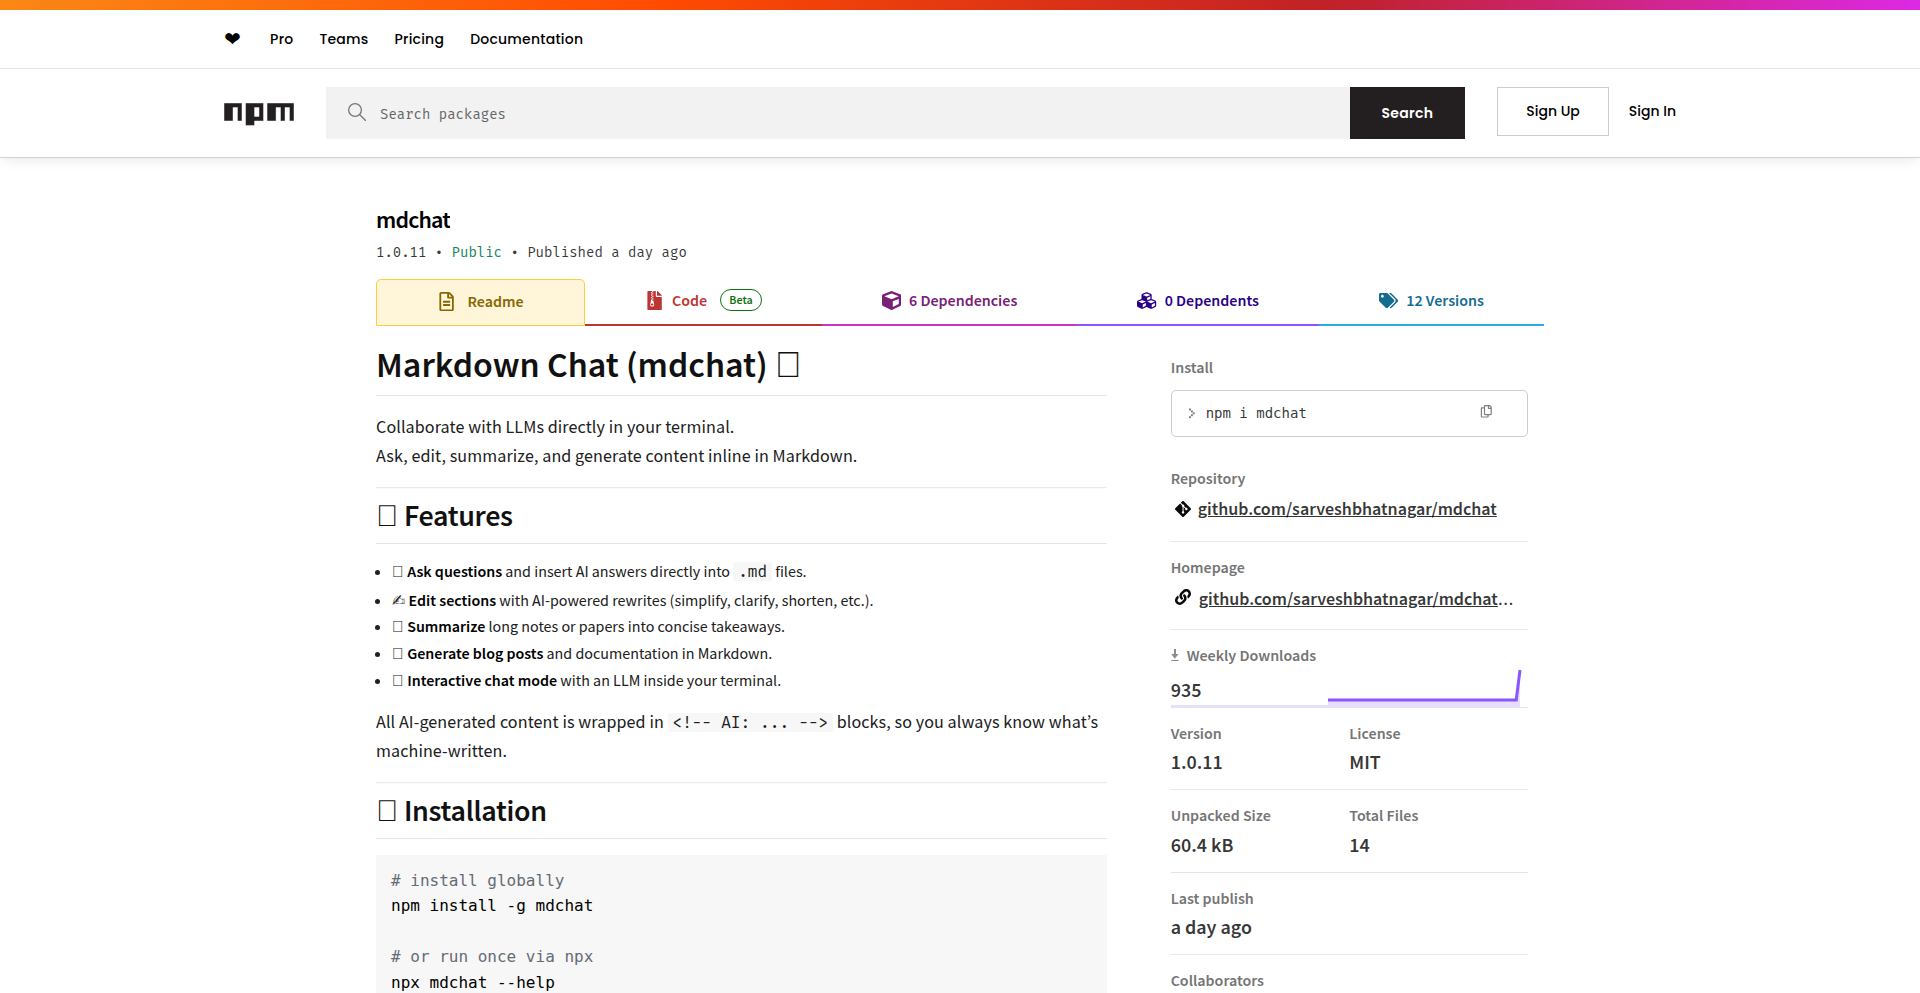Switch to the Readme tab
The width and height of the screenshot is (1920, 993).
(x=480, y=302)
